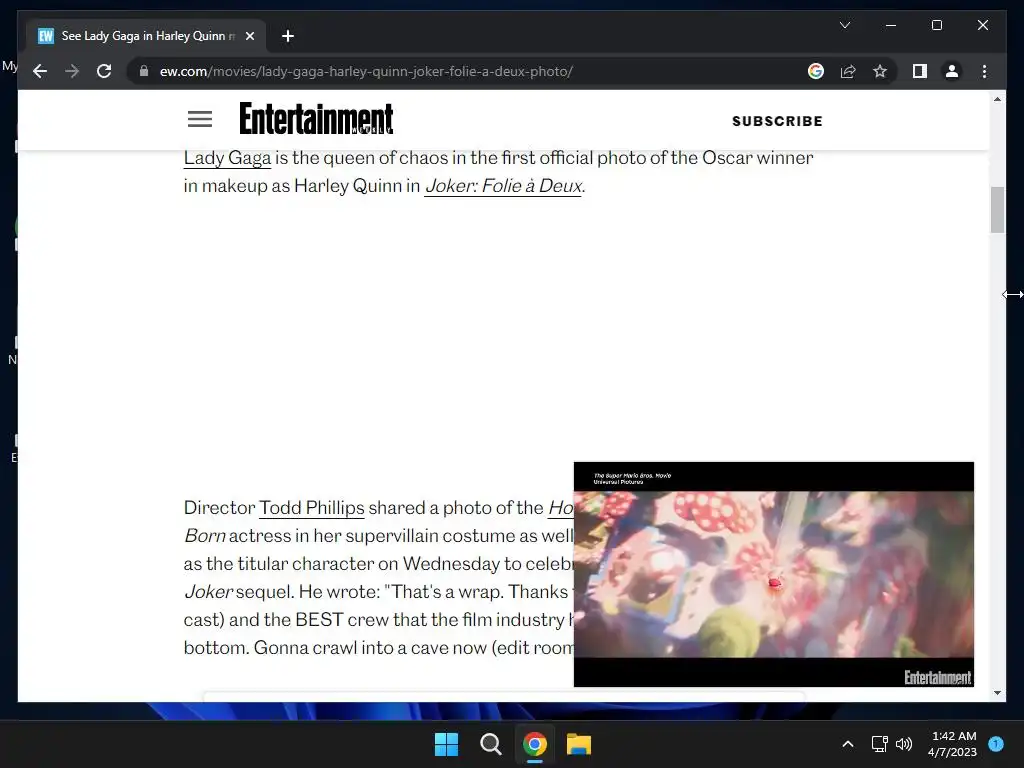This screenshot has height=768, width=1024.
Task: Open the Lady Gaga link
Action: tap(227, 158)
